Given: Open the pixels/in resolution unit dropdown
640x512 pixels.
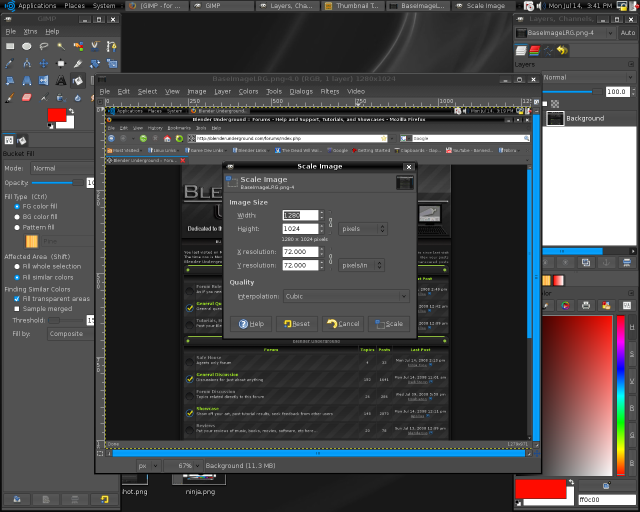Looking at the screenshot, I should tap(361, 265).
